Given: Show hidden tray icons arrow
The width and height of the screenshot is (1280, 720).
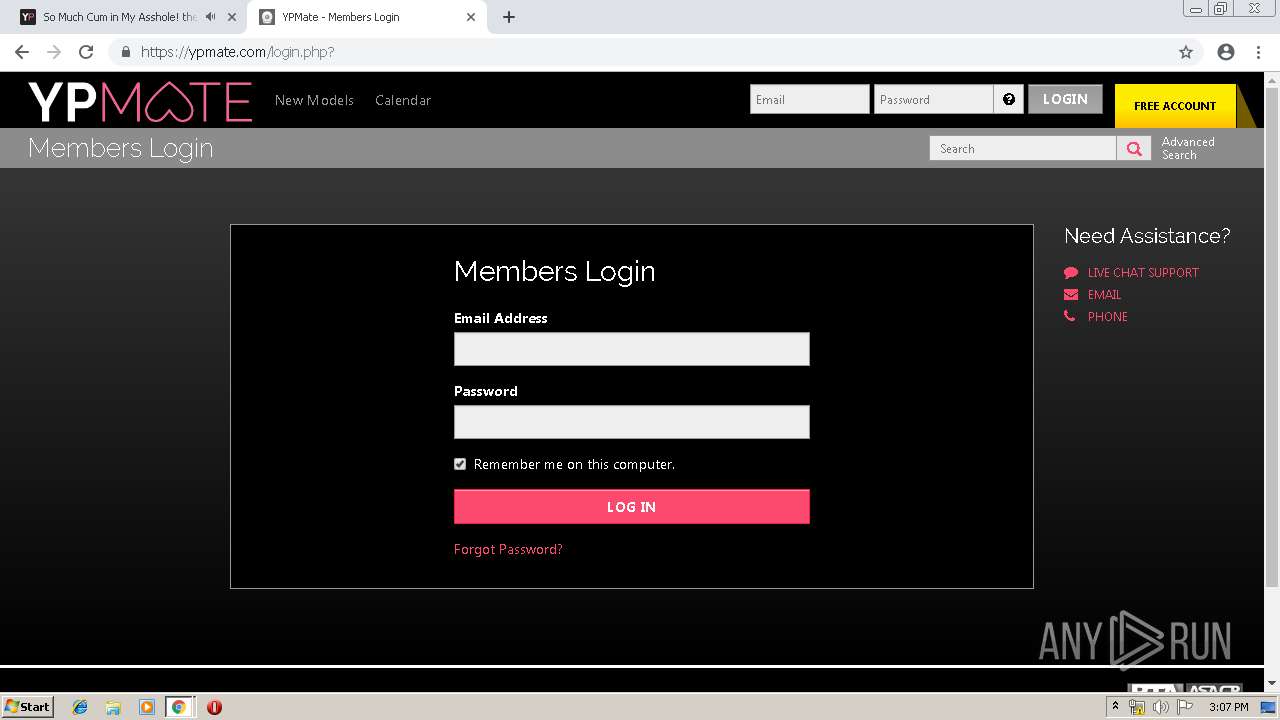Looking at the screenshot, I should [1115, 707].
